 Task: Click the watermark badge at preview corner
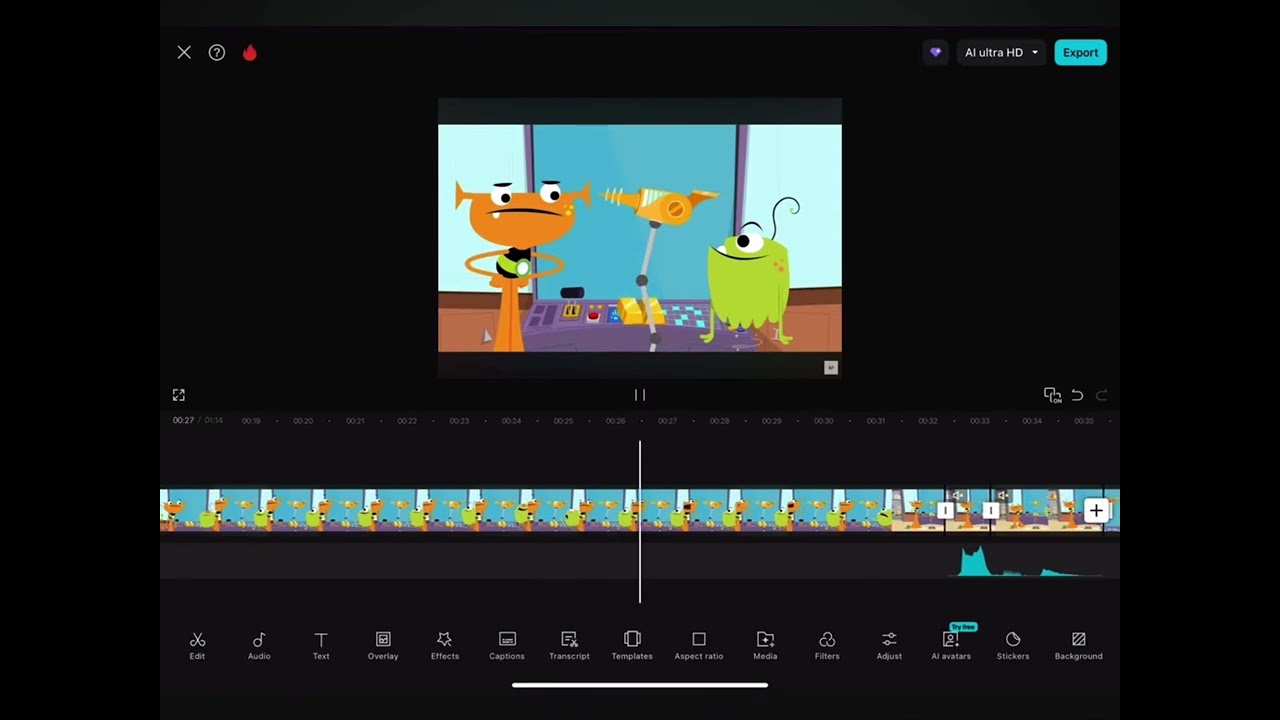(830, 368)
